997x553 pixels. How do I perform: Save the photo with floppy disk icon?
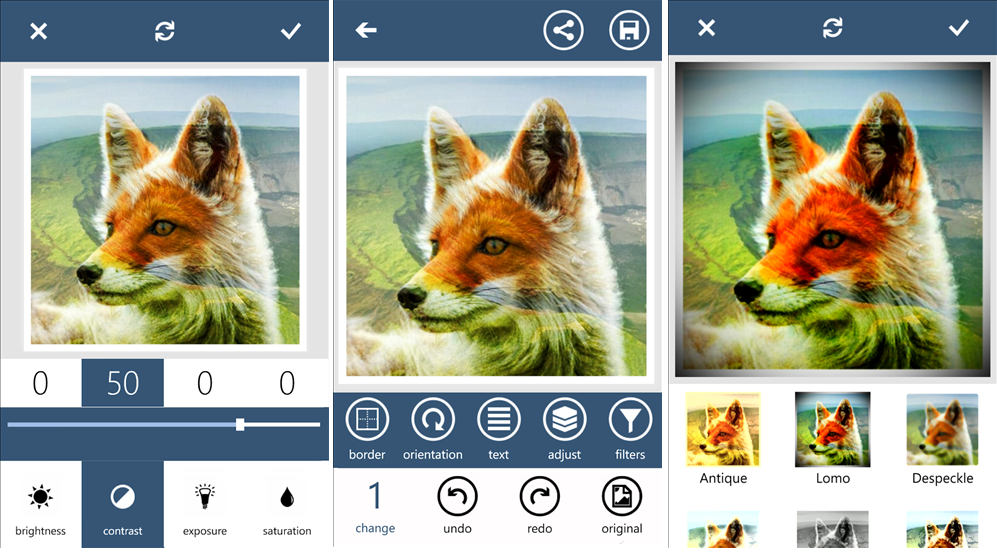point(629,30)
